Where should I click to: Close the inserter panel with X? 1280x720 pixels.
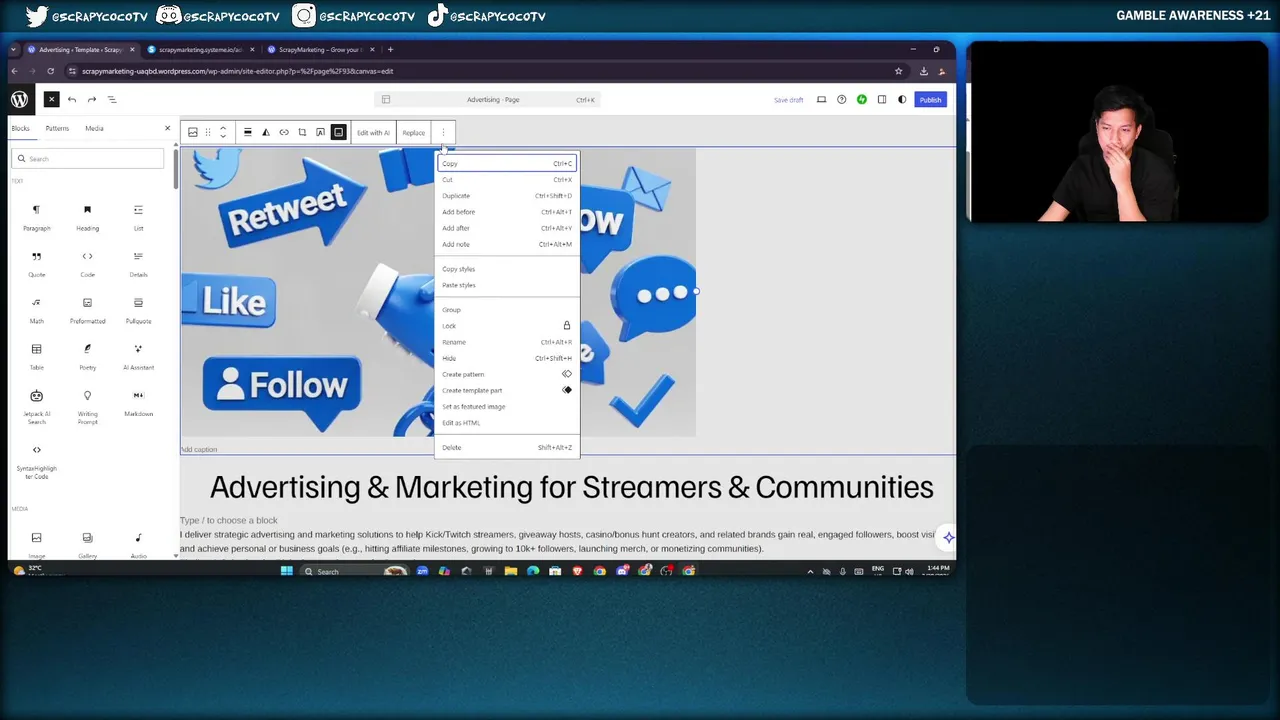click(167, 128)
